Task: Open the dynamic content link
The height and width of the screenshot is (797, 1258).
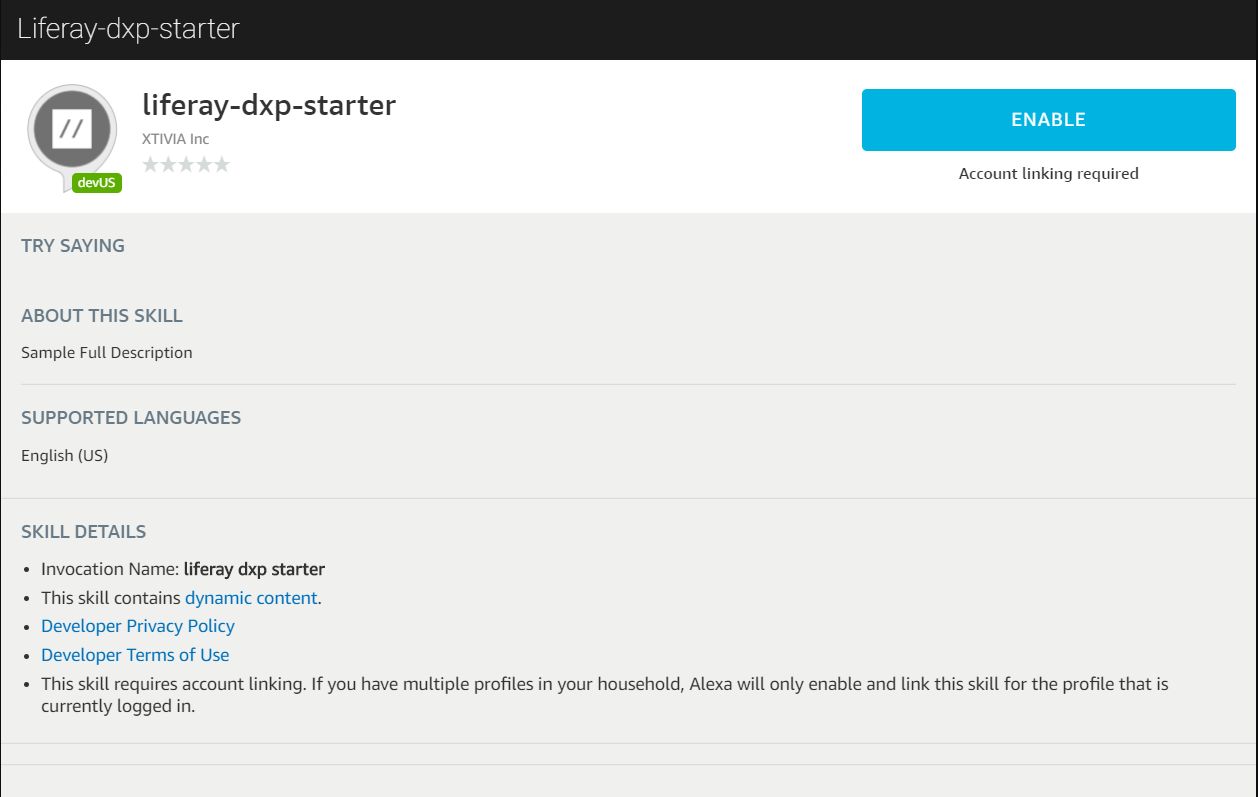Action: click(x=251, y=598)
